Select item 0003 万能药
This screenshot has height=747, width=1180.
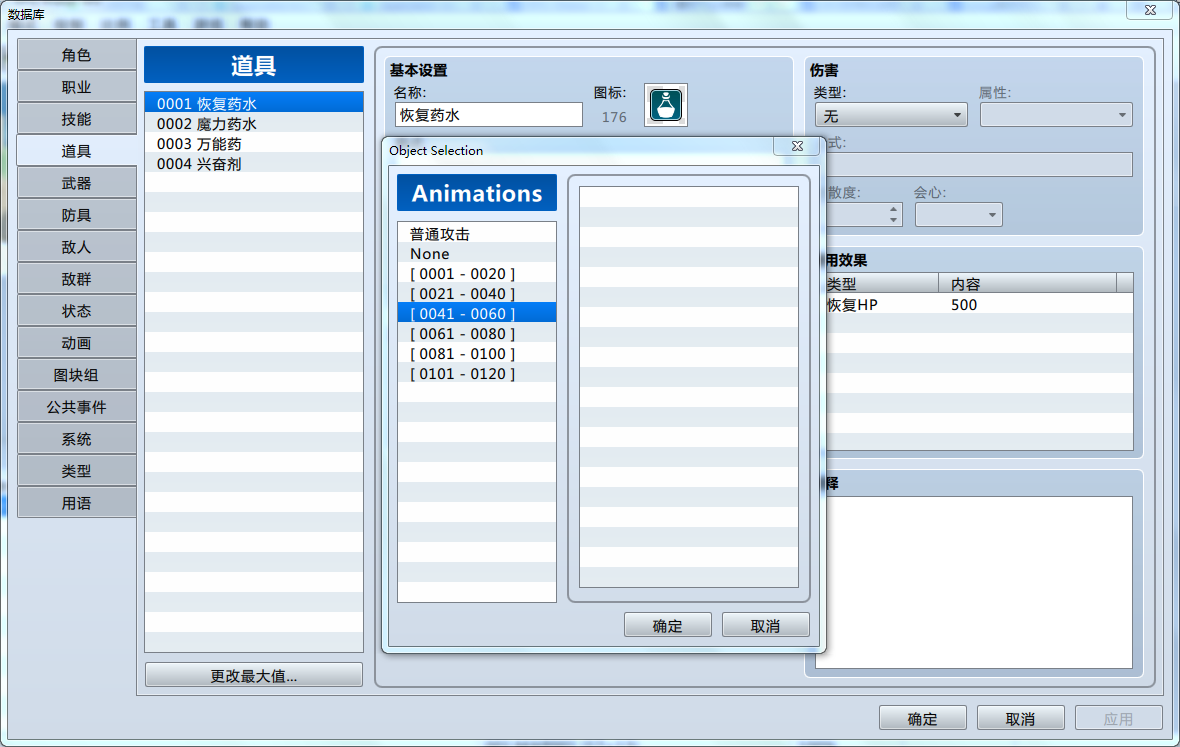[x=254, y=144]
